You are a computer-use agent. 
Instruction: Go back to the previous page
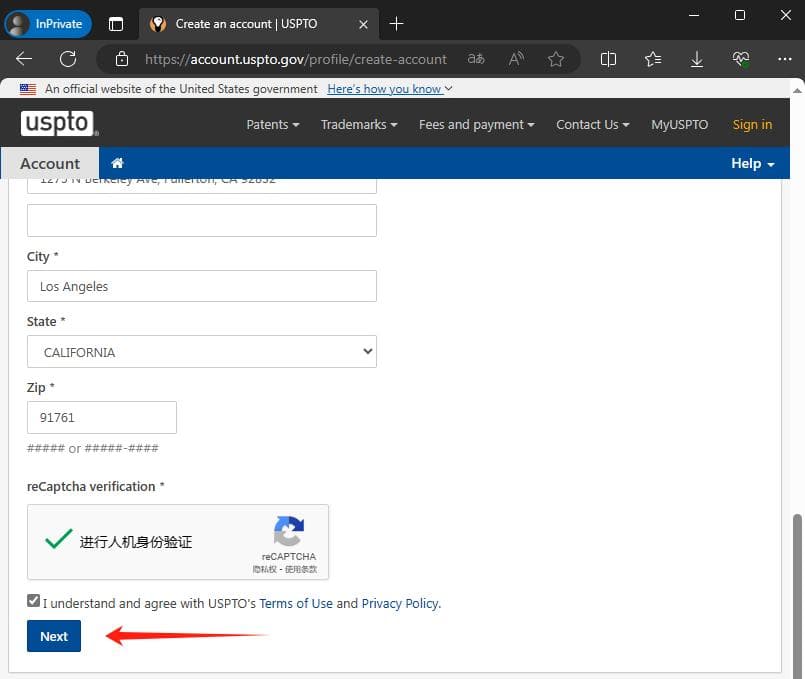[x=24, y=59]
